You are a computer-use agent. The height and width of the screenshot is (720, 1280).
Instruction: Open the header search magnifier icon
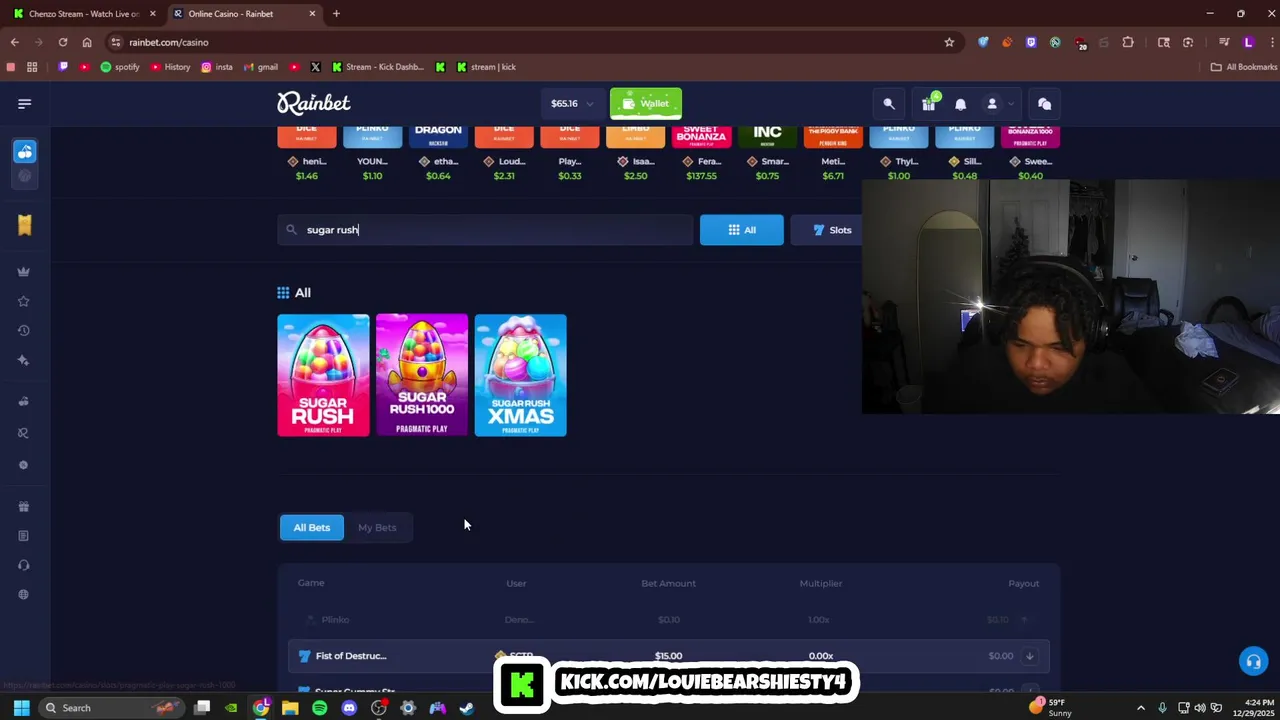click(889, 104)
